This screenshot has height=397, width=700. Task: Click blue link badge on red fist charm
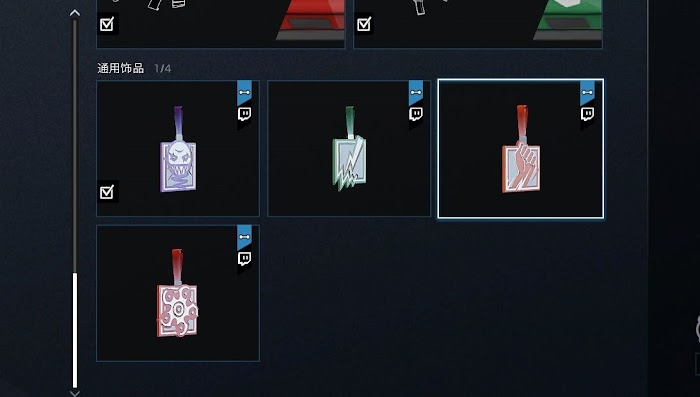pyautogui.click(x=587, y=92)
